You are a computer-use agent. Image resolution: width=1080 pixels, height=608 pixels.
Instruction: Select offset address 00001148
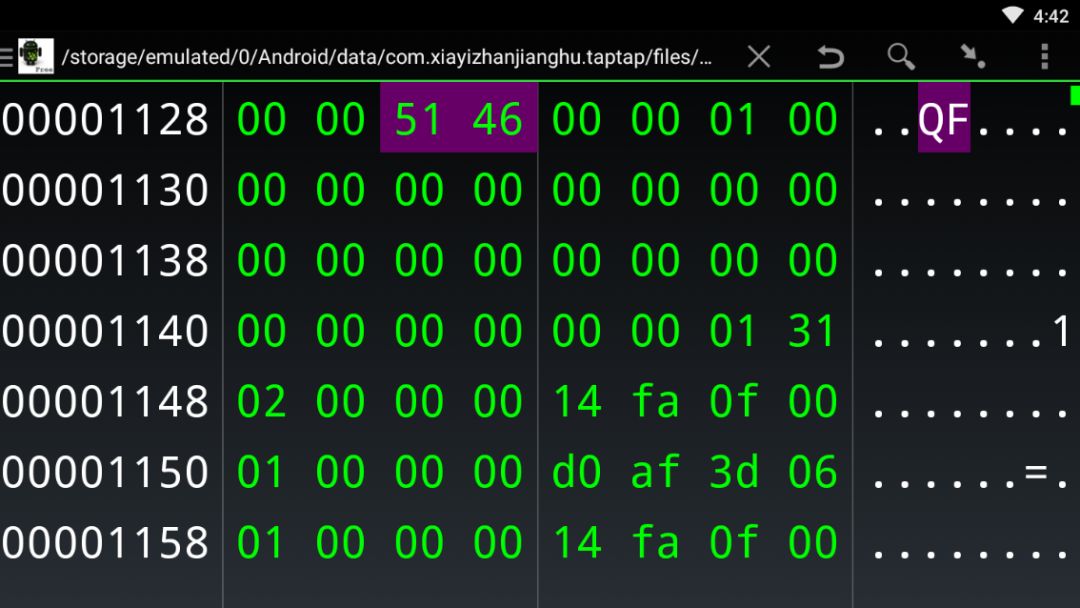coord(105,401)
